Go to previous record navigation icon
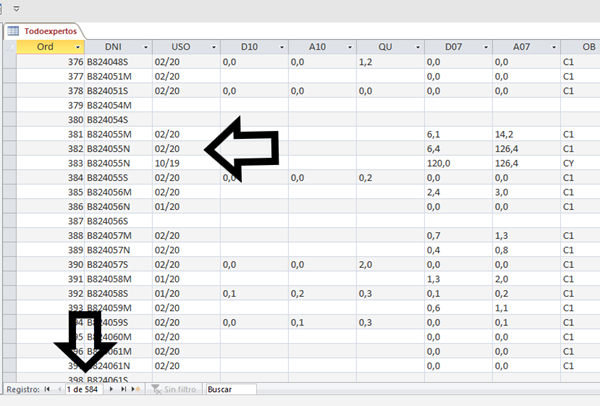 point(59,389)
